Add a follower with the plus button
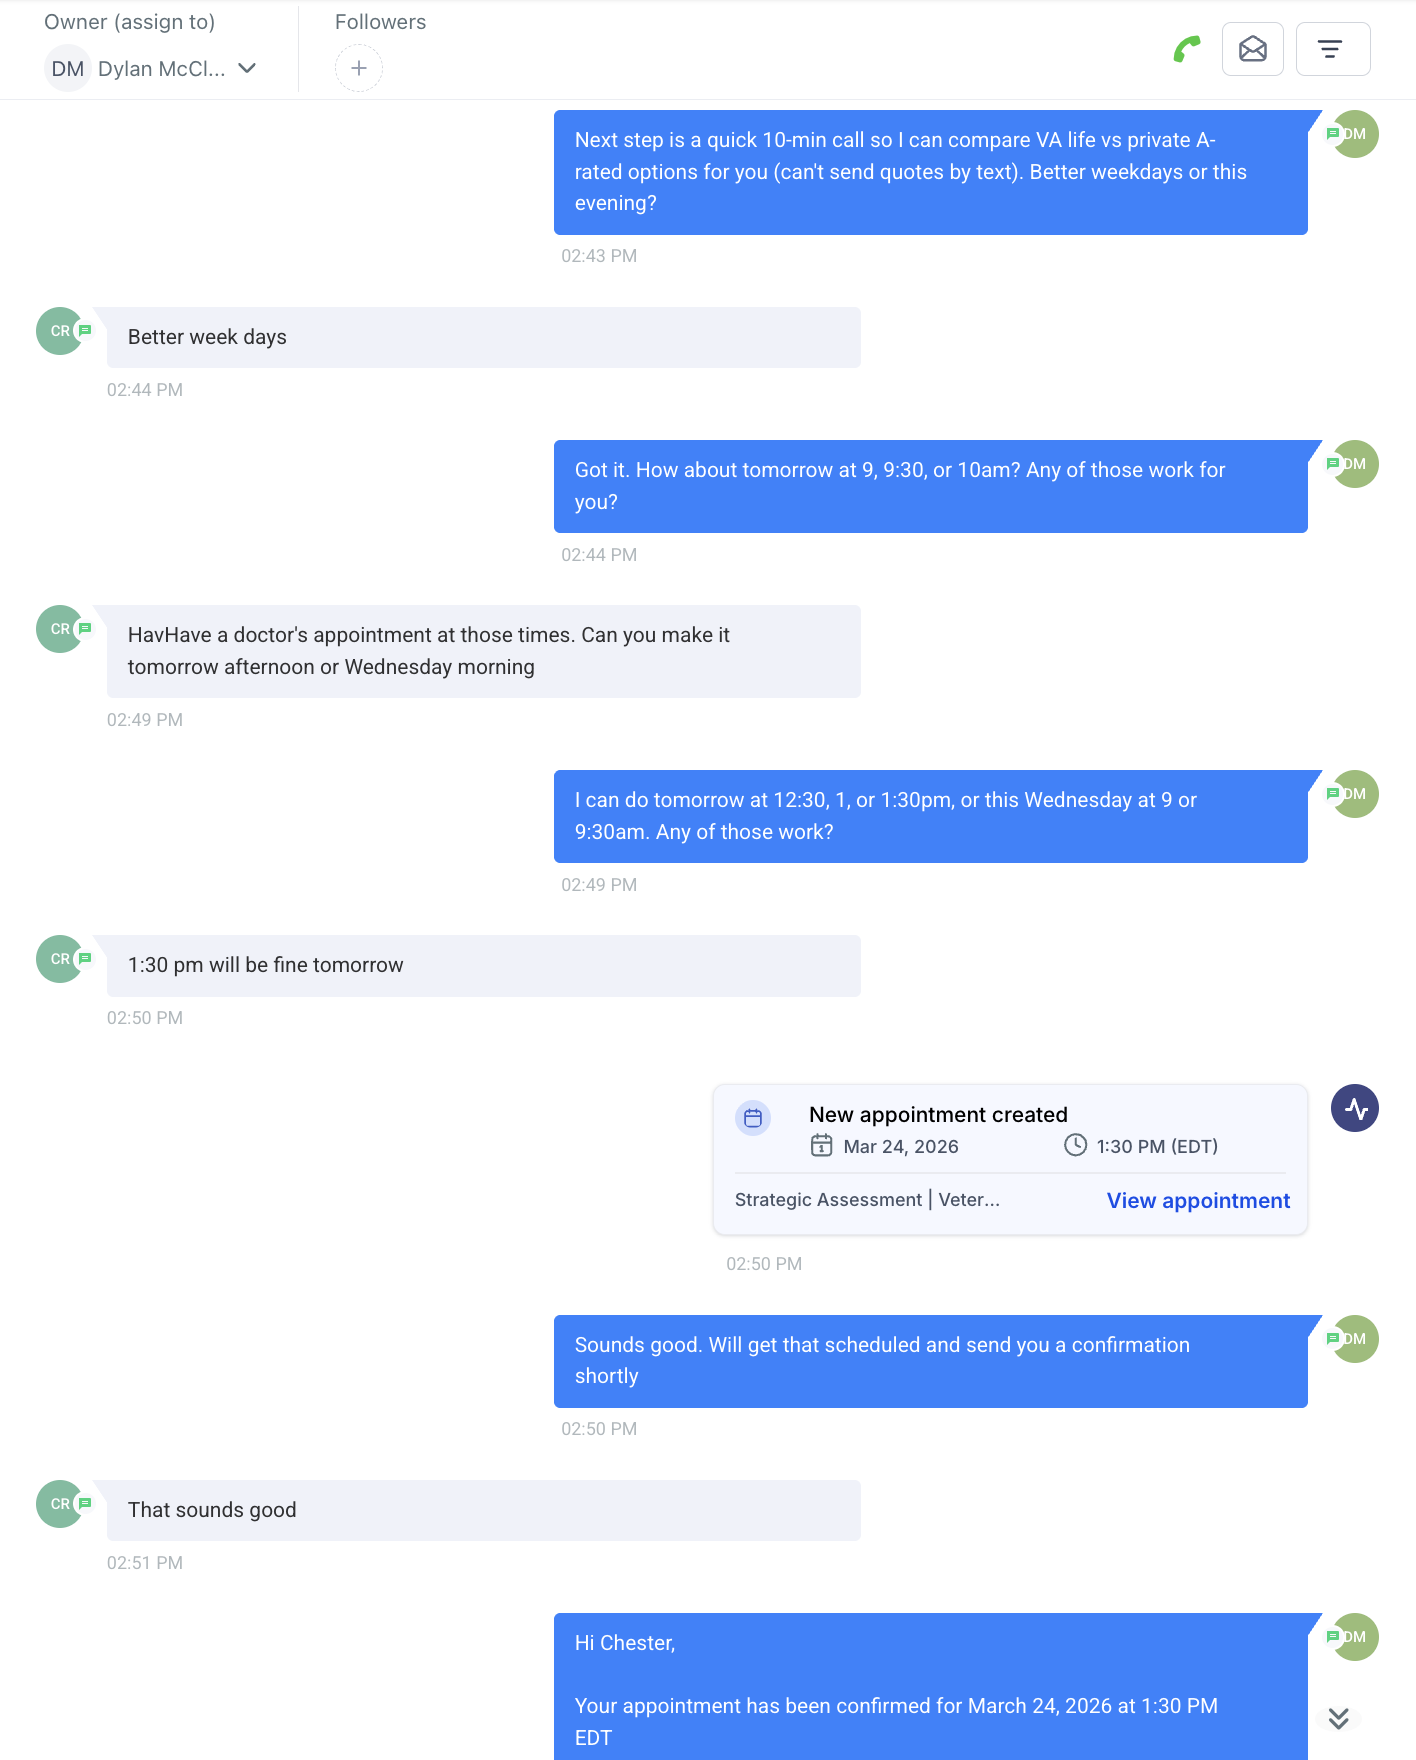This screenshot has height=1760, width=1416. tap(359, 68)
